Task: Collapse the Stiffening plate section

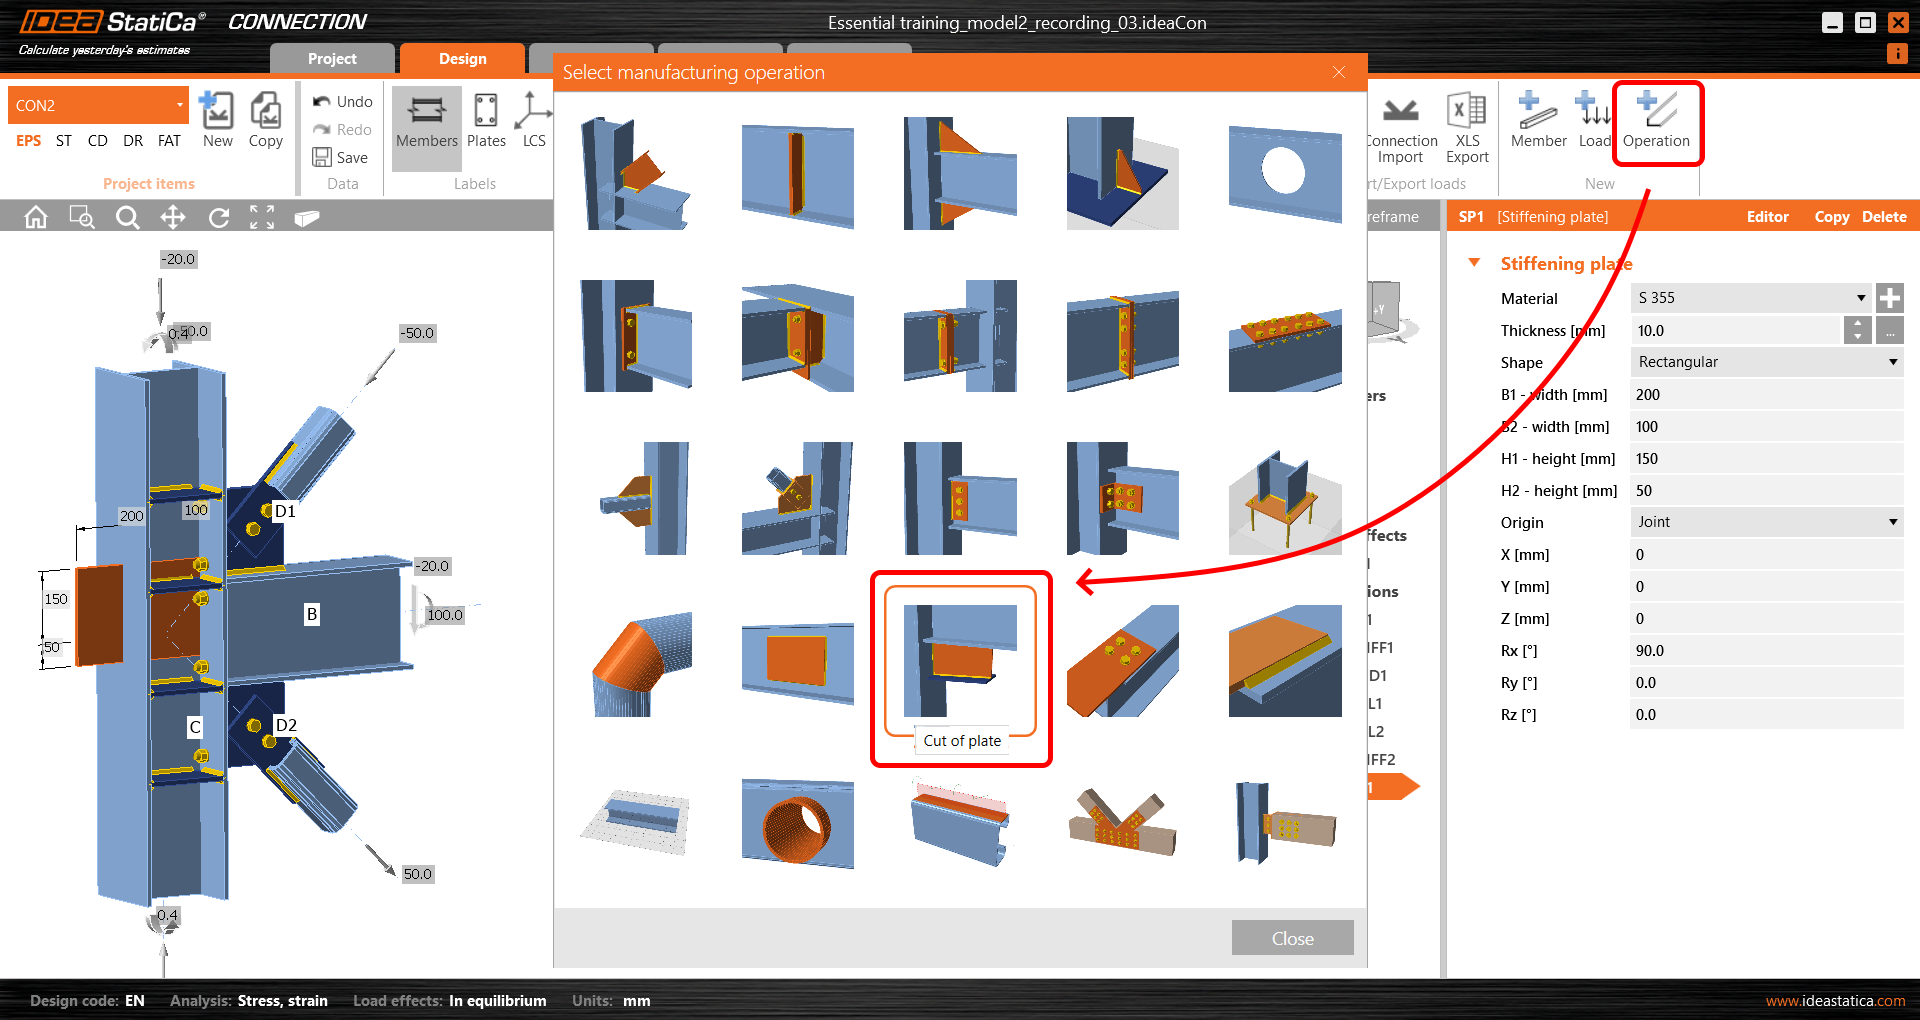Action: [1476, 261]
